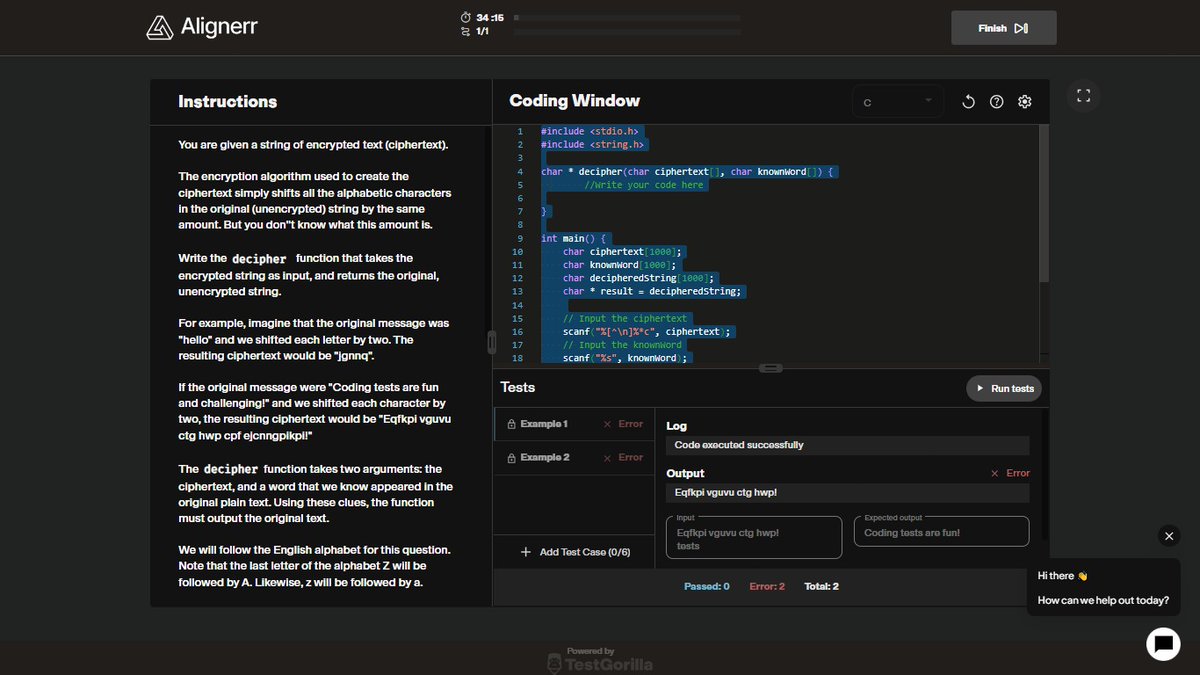Click the timer clock icon
The width and height of the screenshot is (1200, 675).
tap(465, 18)
